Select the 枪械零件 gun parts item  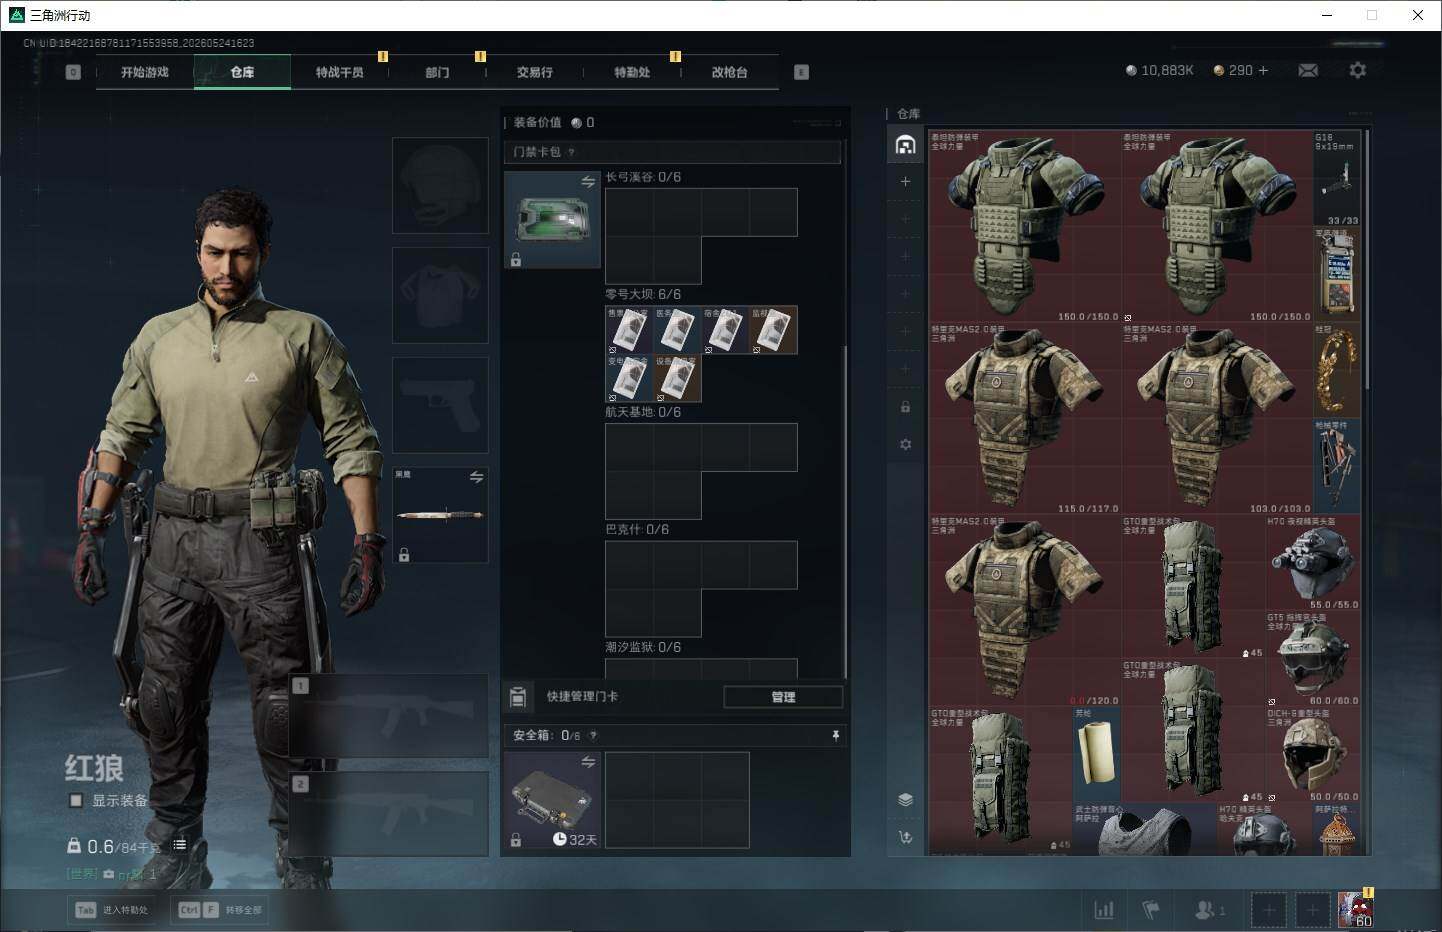coord(1337,467)
